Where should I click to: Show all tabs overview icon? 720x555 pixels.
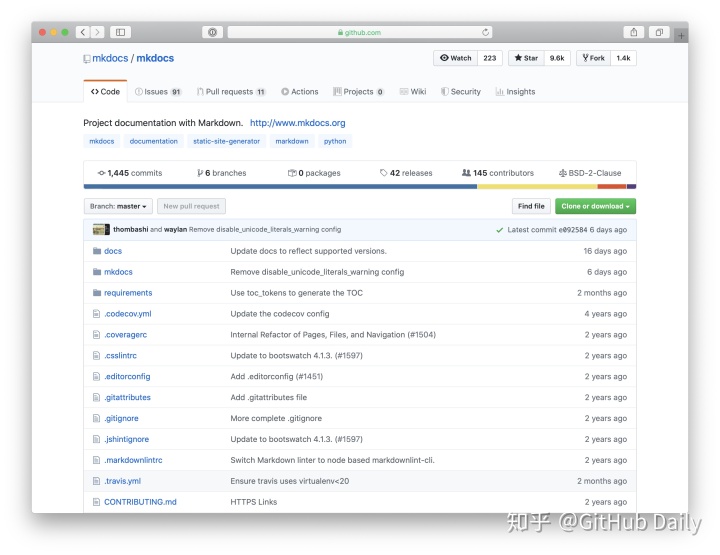point(659,32)
